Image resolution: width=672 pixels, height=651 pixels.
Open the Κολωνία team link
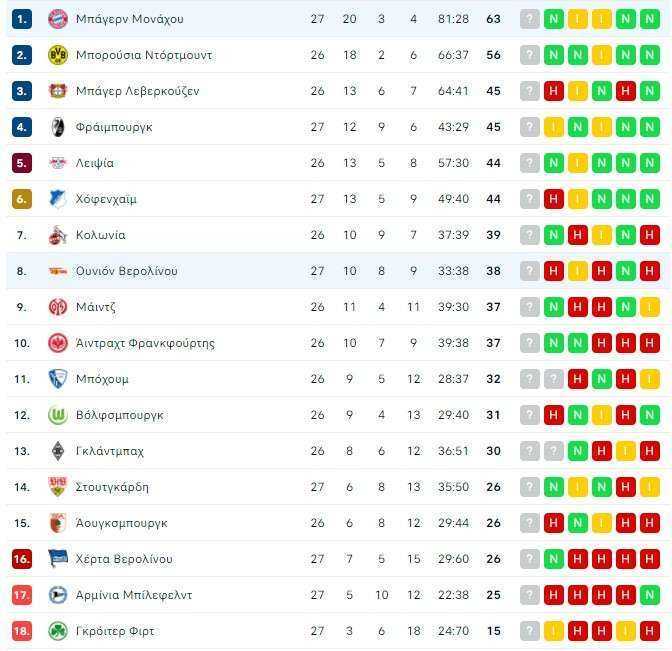(x=101, y=235)
